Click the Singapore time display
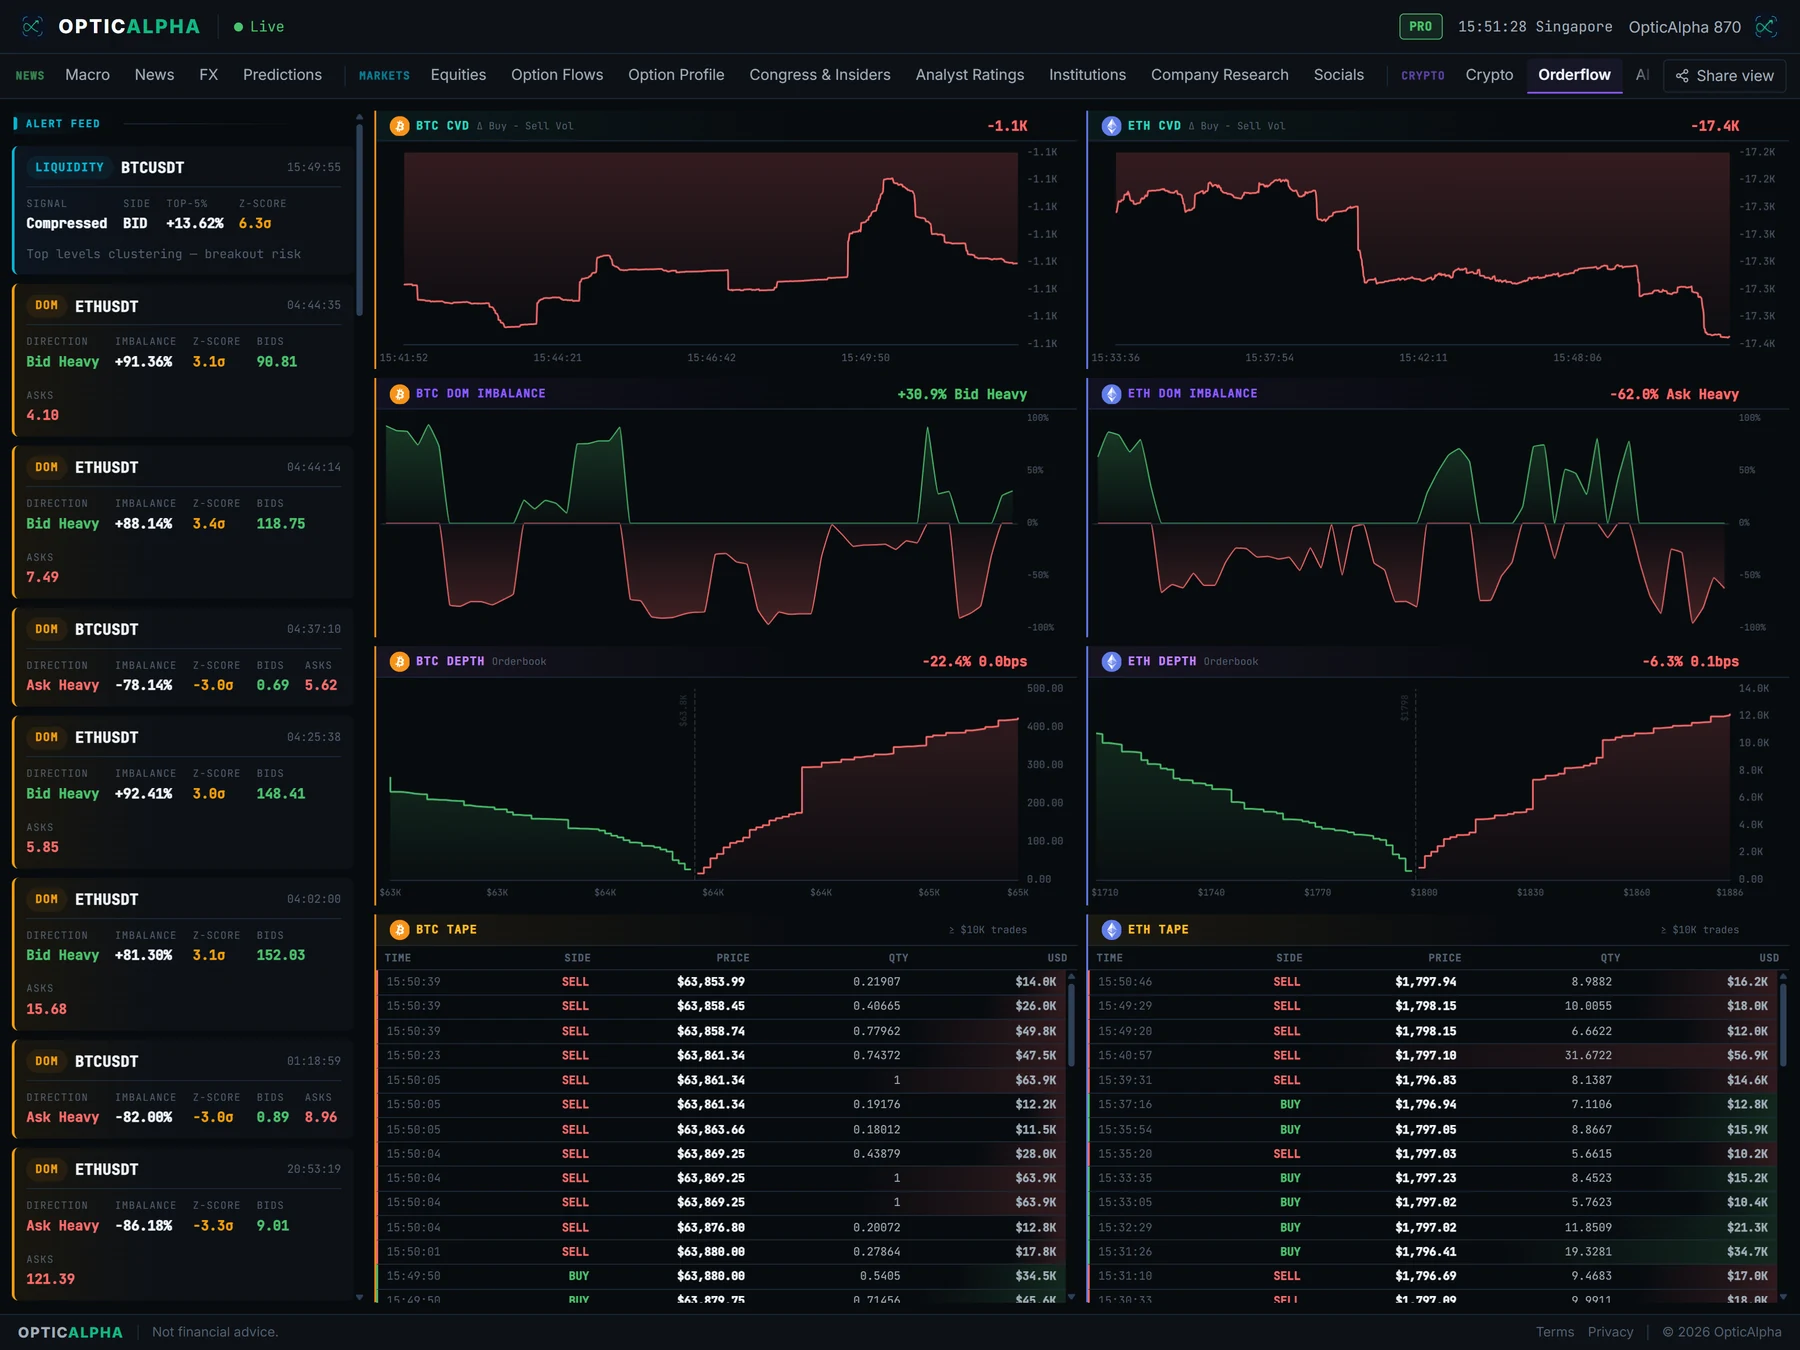 (1535, 27)
